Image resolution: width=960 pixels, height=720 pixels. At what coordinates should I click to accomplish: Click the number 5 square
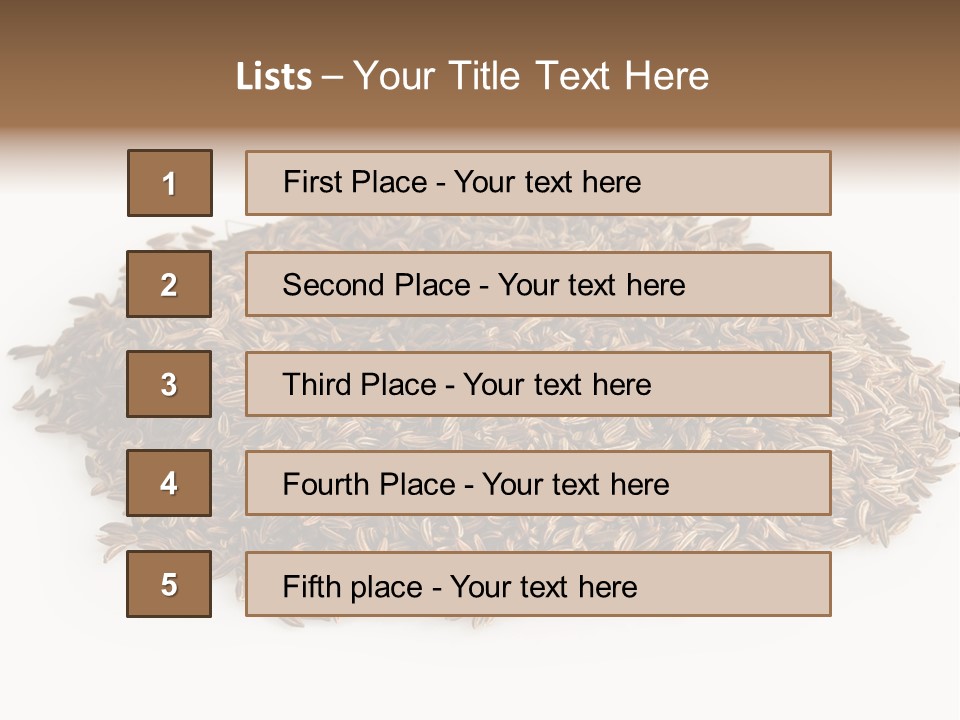169,584
